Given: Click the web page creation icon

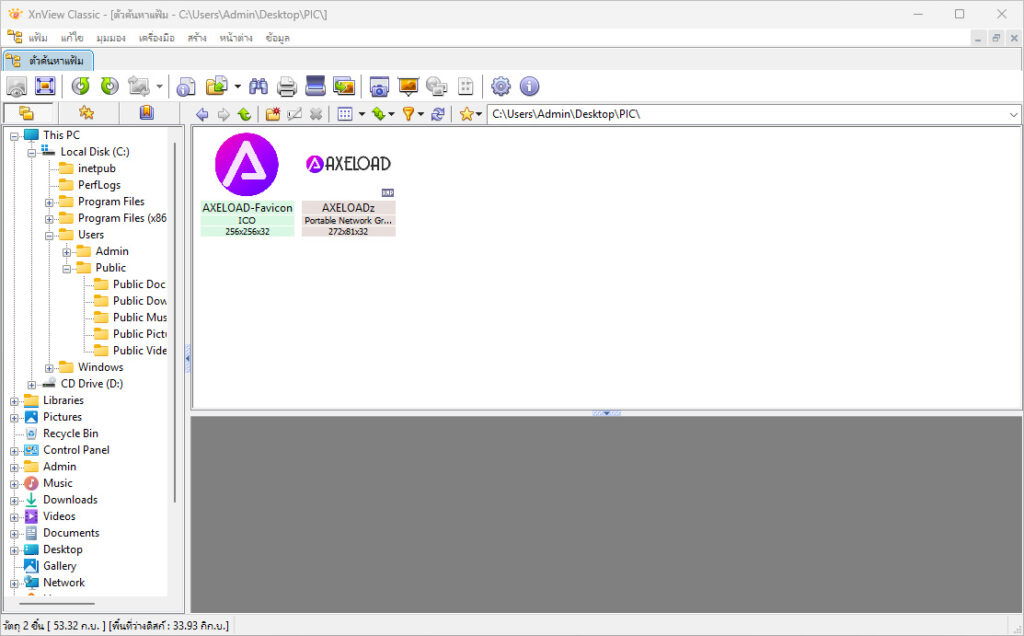Looking at the screenshot, I should coord(436,86).
